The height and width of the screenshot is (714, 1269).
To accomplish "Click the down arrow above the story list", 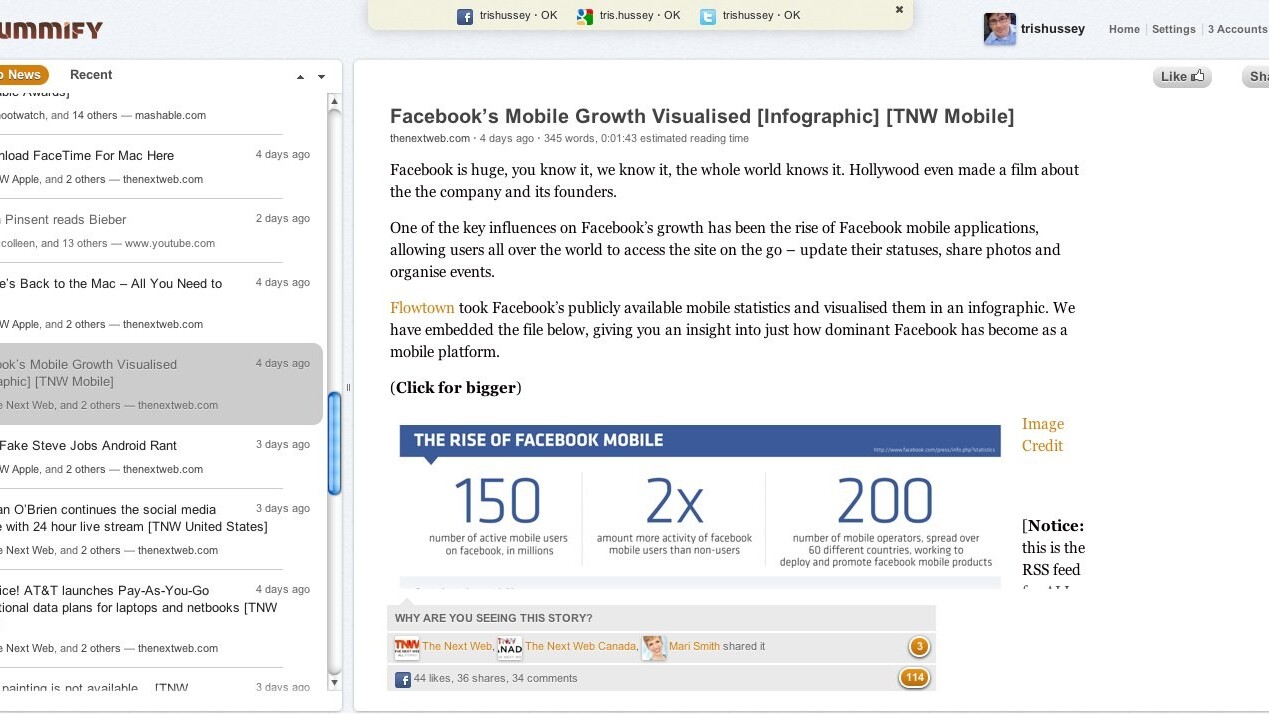I will coord(321,77).
